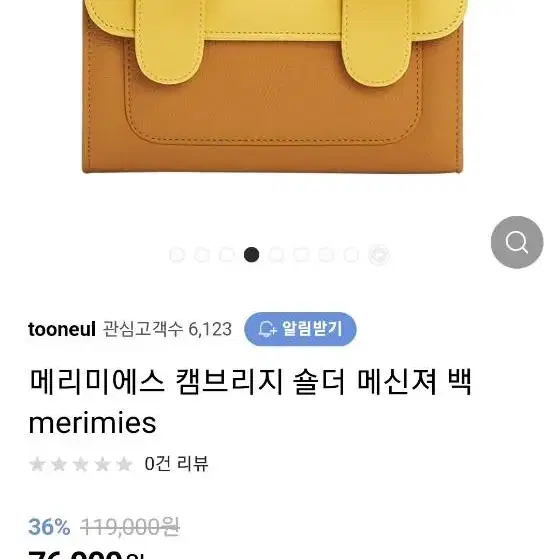Tap the 관심고객수 6,123 follower count
This screenshot has height=559, width=559.
(x=167, y=329)
